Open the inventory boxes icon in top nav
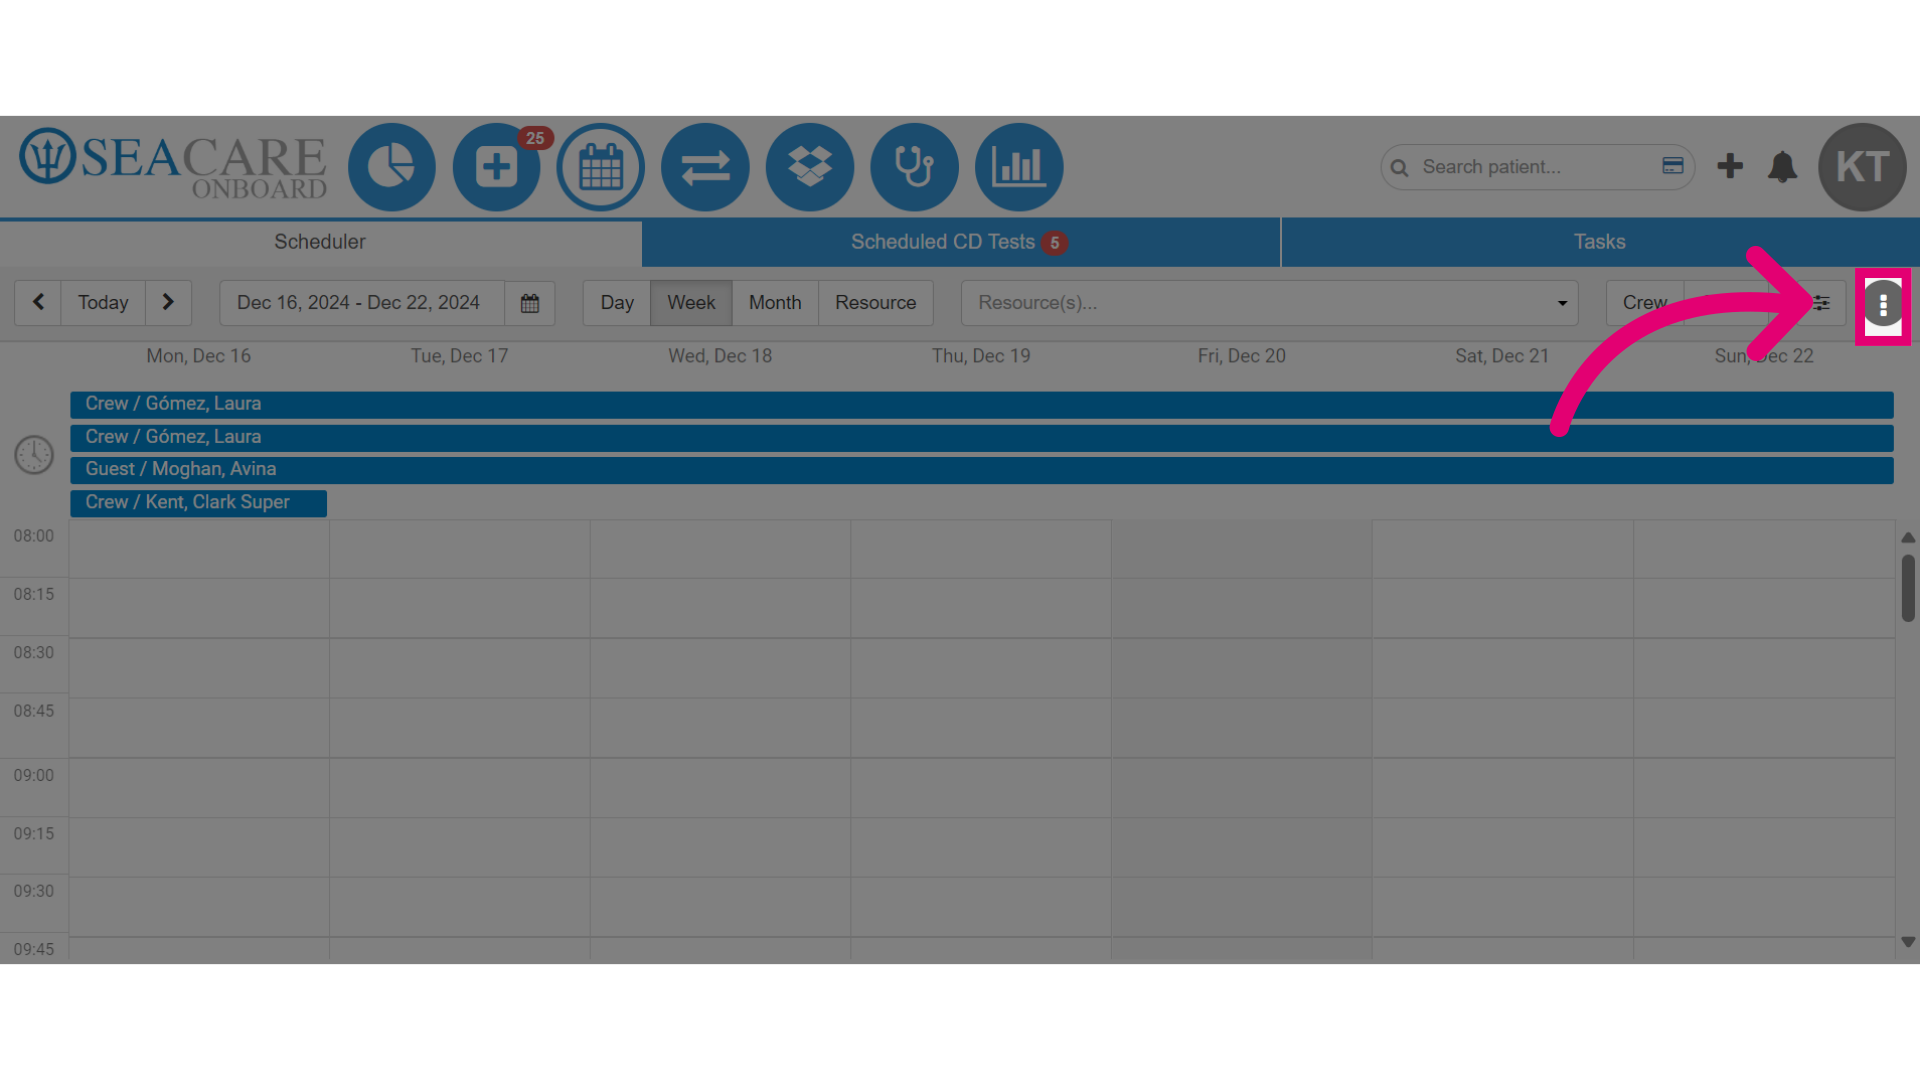 (x=810, y=167)
